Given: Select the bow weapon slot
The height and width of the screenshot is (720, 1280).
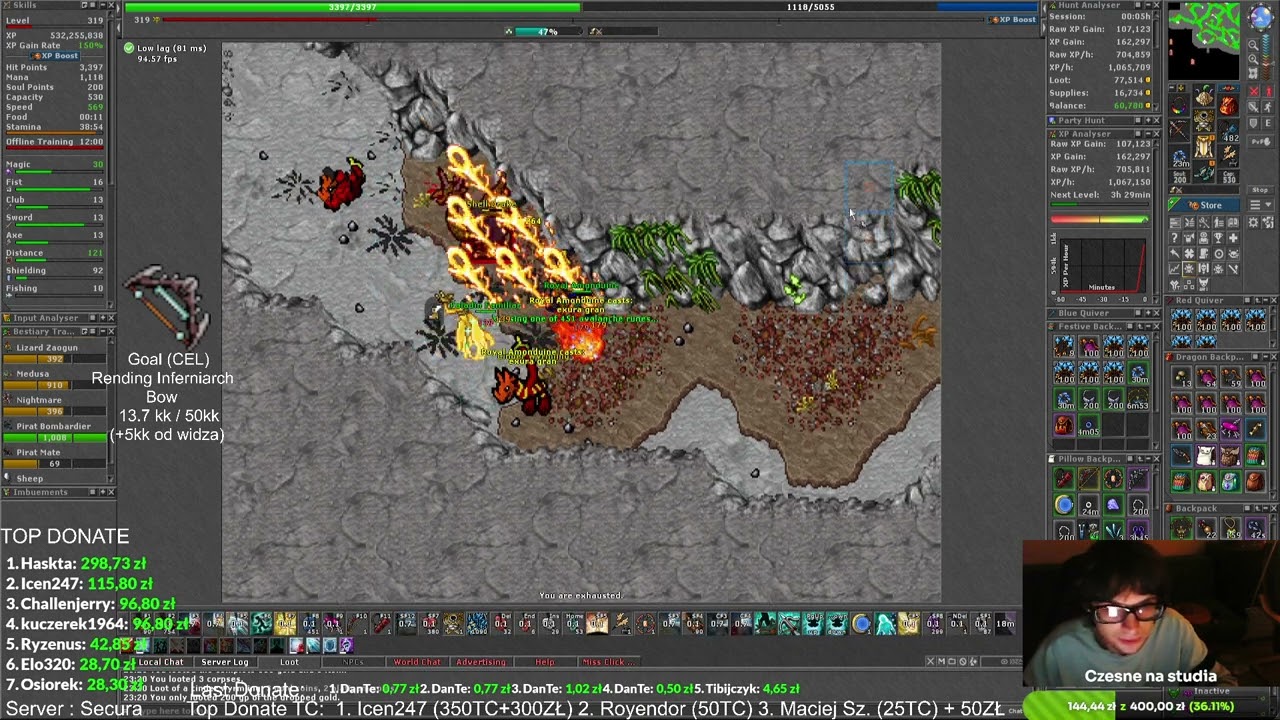Looking at the screenshot, I should pos(1179,129).
